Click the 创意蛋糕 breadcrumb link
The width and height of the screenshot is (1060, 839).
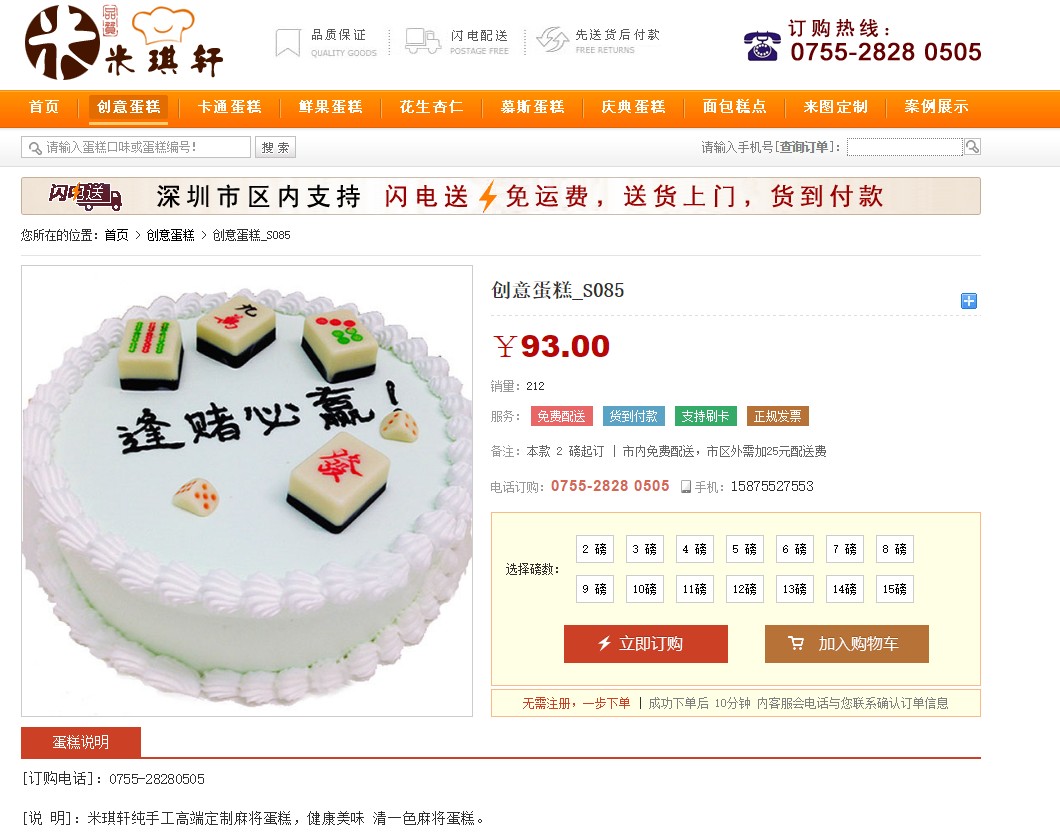[170, 235]
